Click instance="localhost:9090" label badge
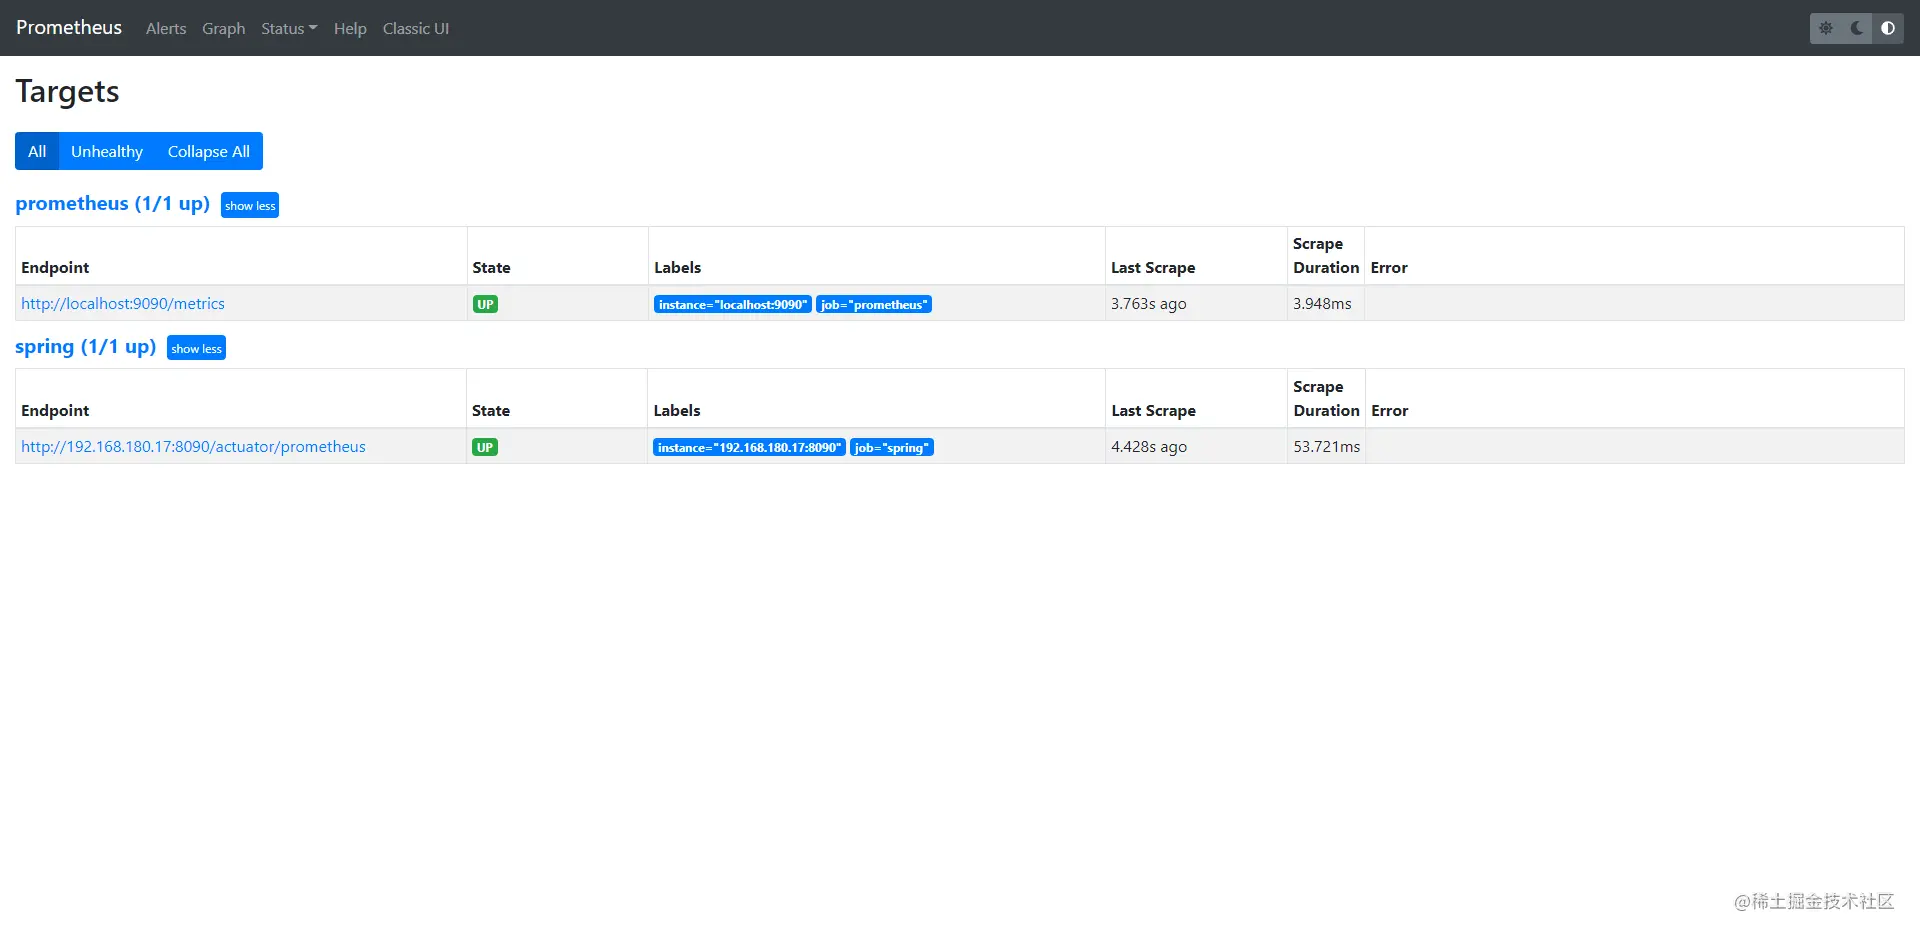1920x937 pixels. (733, 304)
